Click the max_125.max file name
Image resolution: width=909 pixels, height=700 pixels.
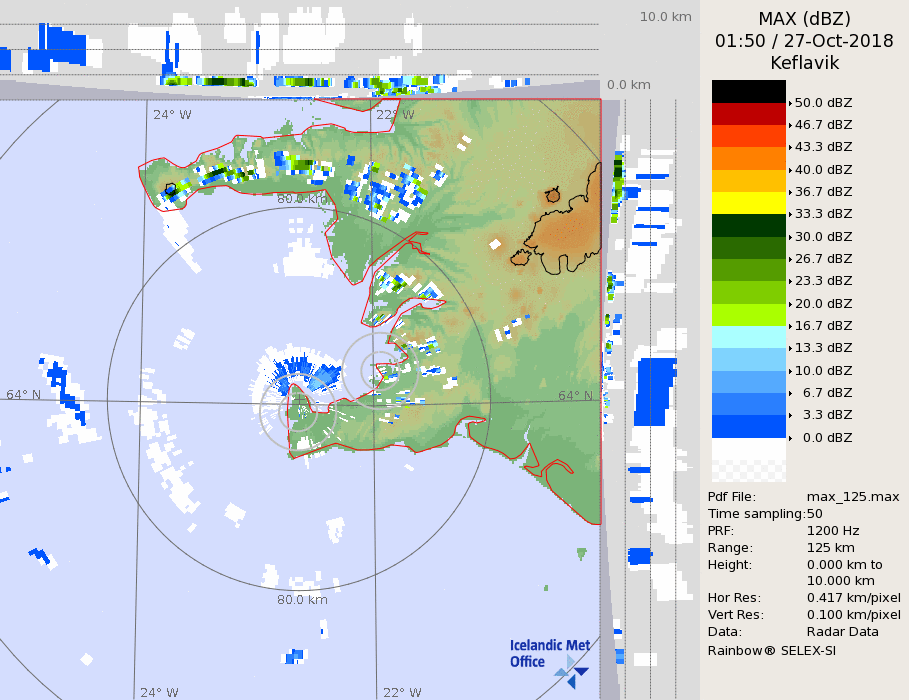coord(852,497)
